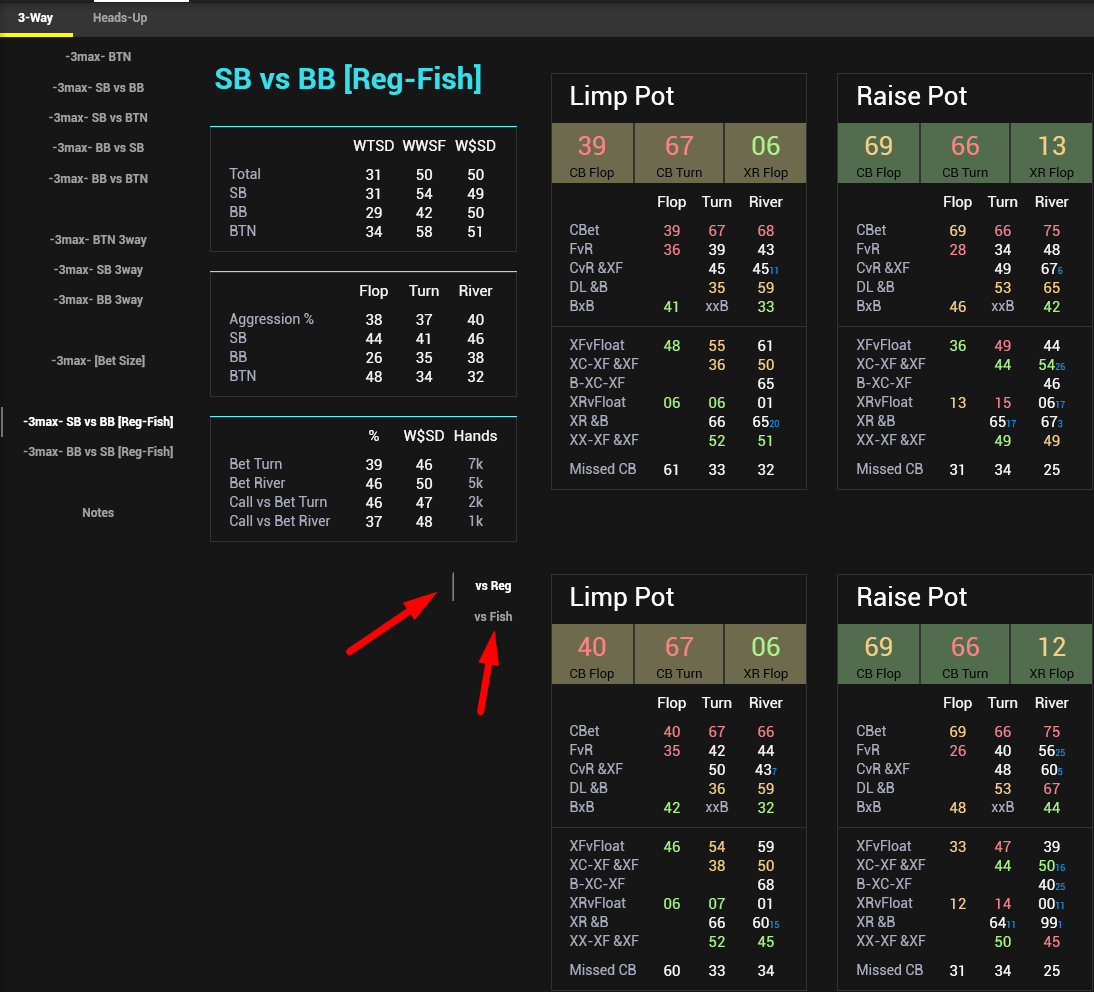
Task: Select the -3max- BTN sidebar entry
Action: coord(98,57)
